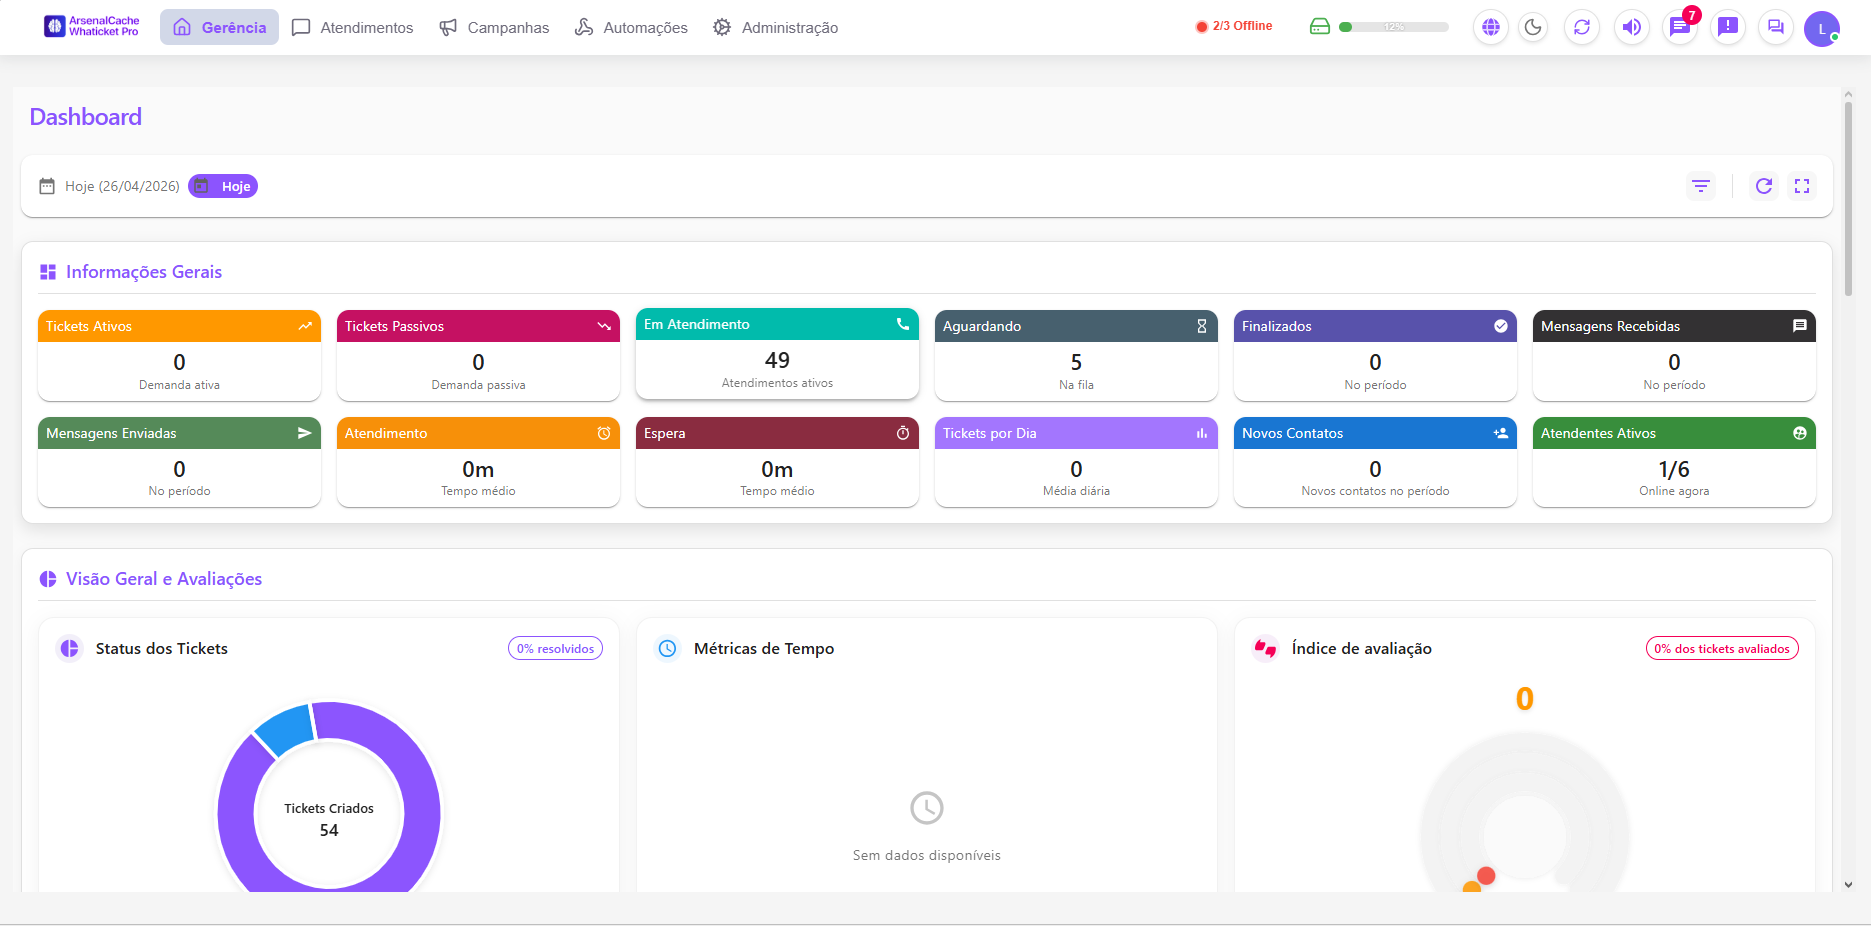Click the sound volume icon in the header
The width and height of the screenshot is (1871, 926).
tap(1631, 27)
